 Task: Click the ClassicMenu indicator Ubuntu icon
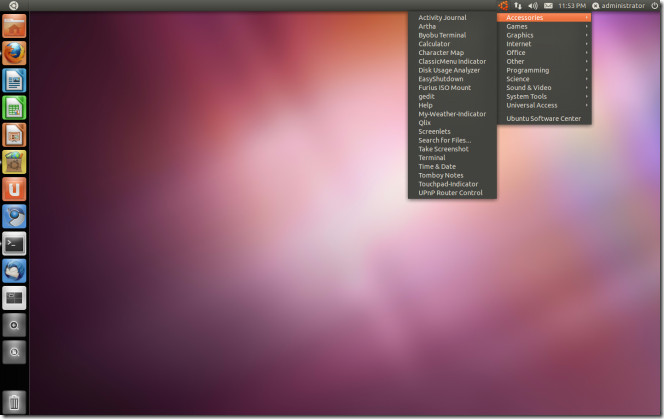[x=503, y=6]
